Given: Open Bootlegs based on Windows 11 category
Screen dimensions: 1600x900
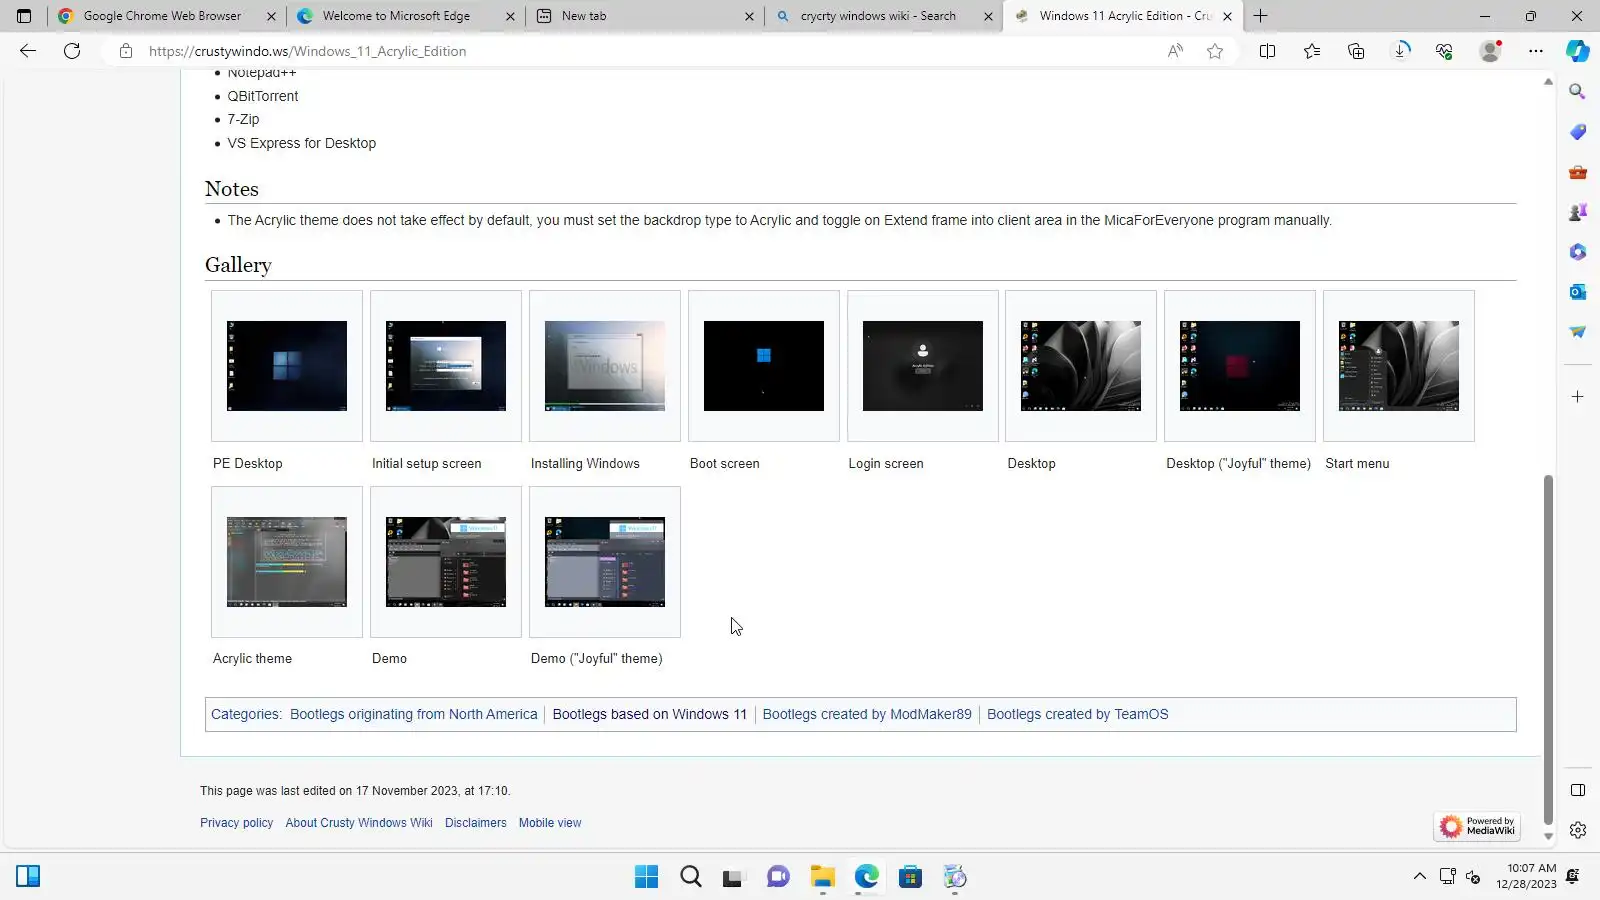Looking at the screenshot, I should point(650,714).
